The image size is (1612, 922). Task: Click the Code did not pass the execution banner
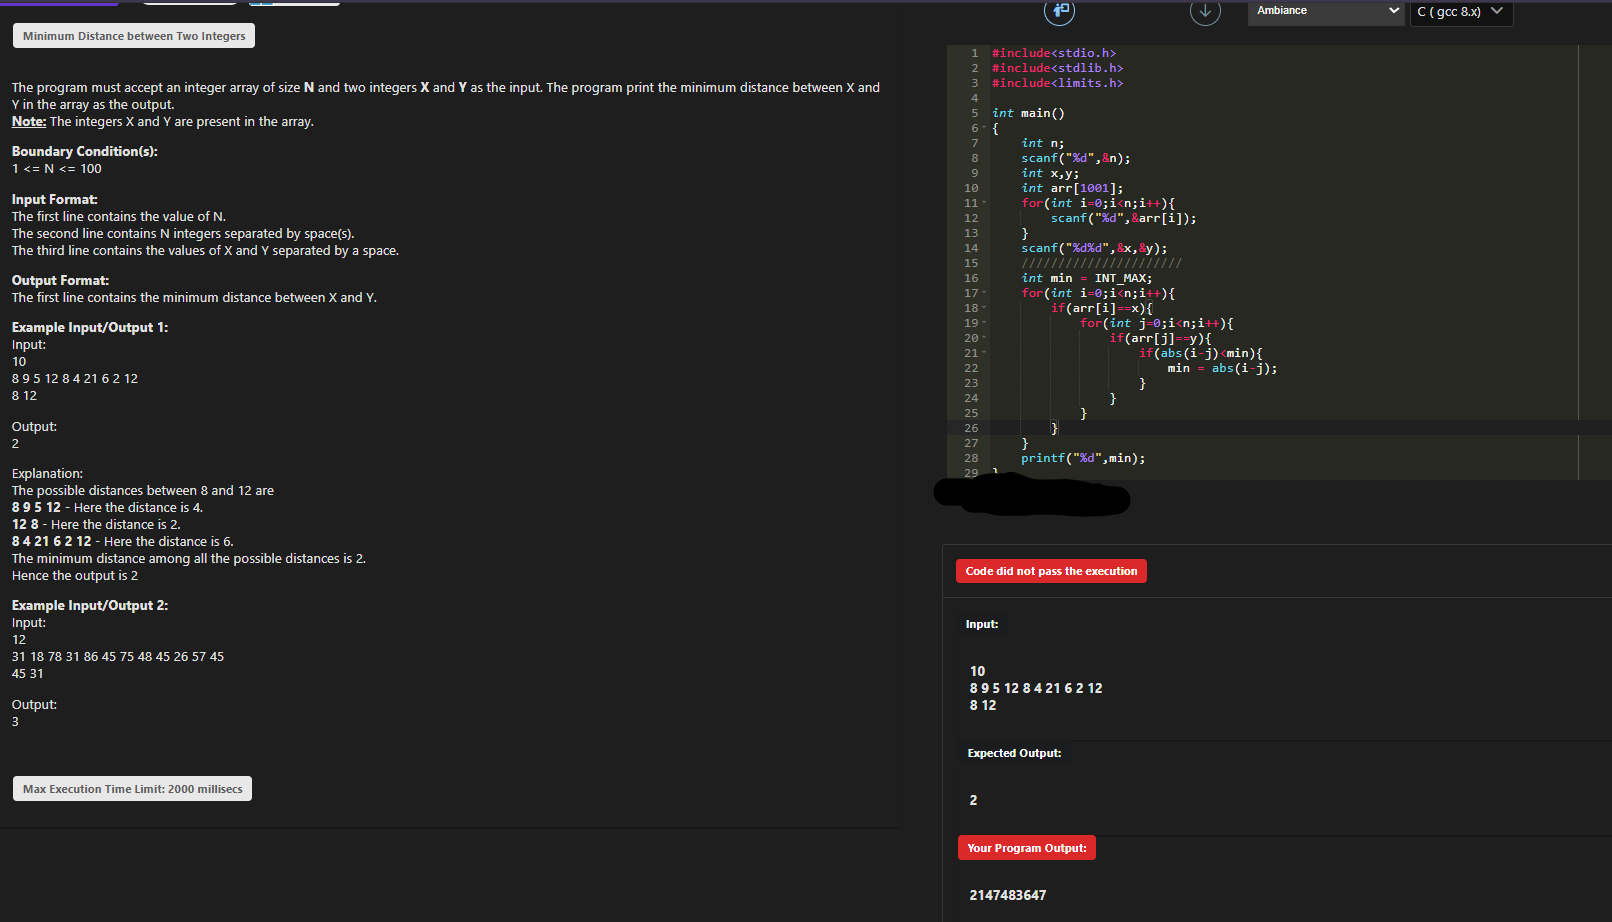(x=1051, y=571)
